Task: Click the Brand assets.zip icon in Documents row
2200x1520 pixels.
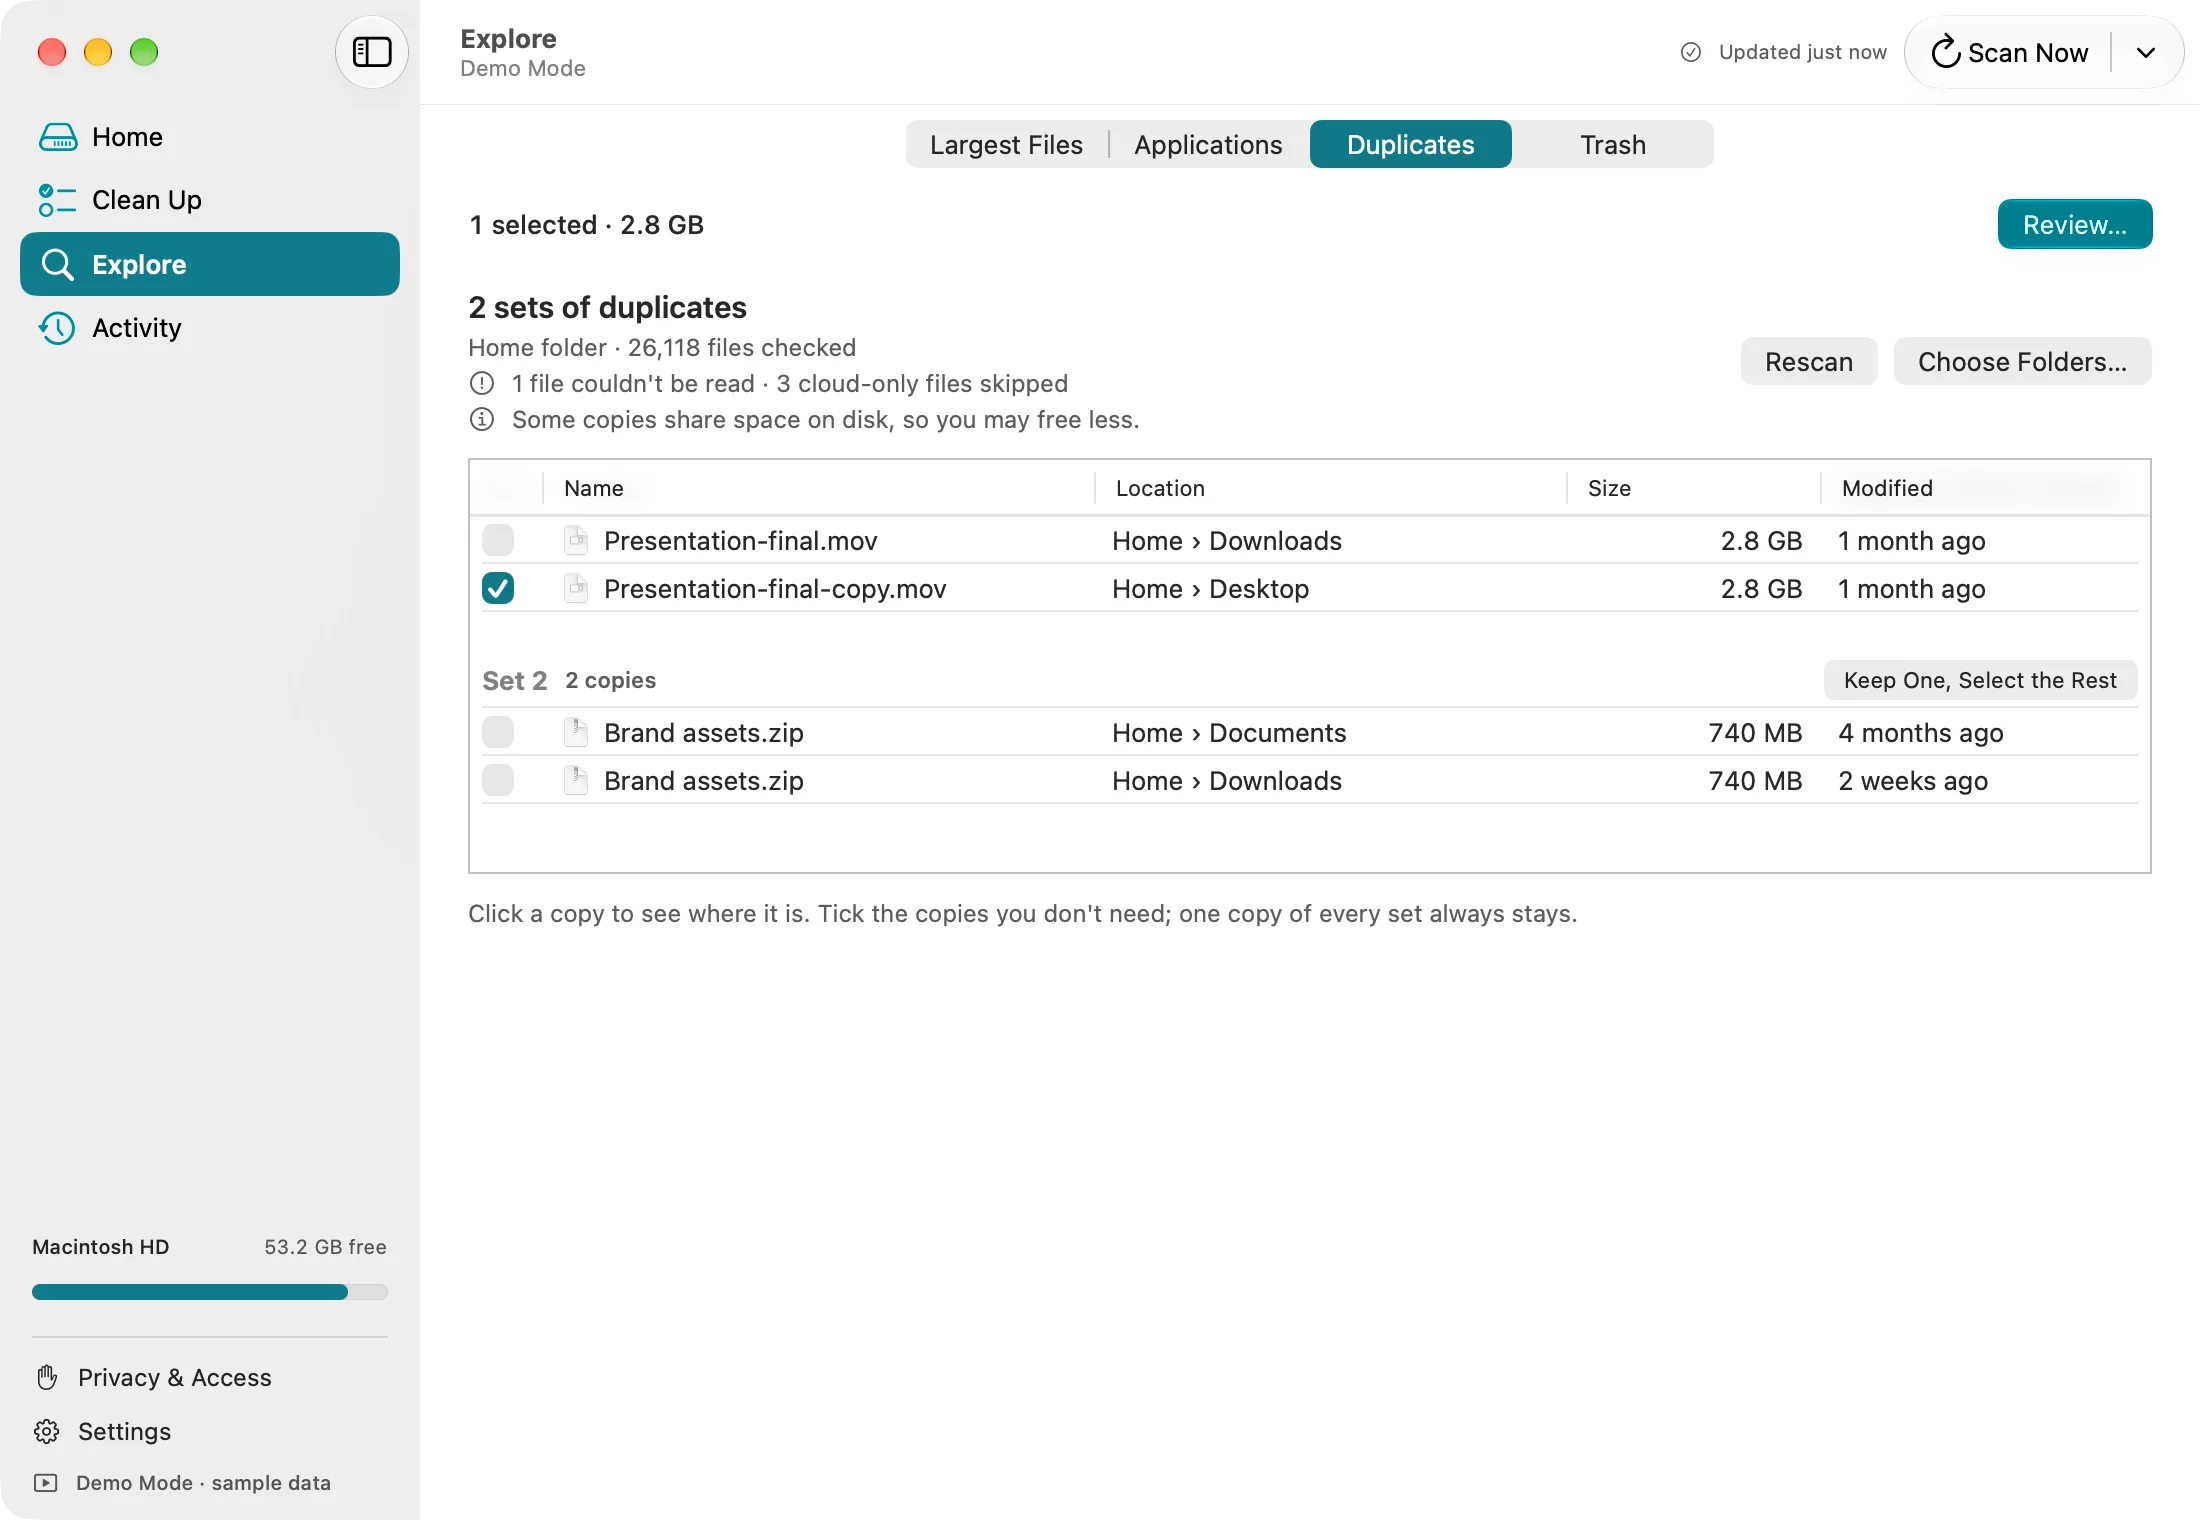Action: (576, 732)
